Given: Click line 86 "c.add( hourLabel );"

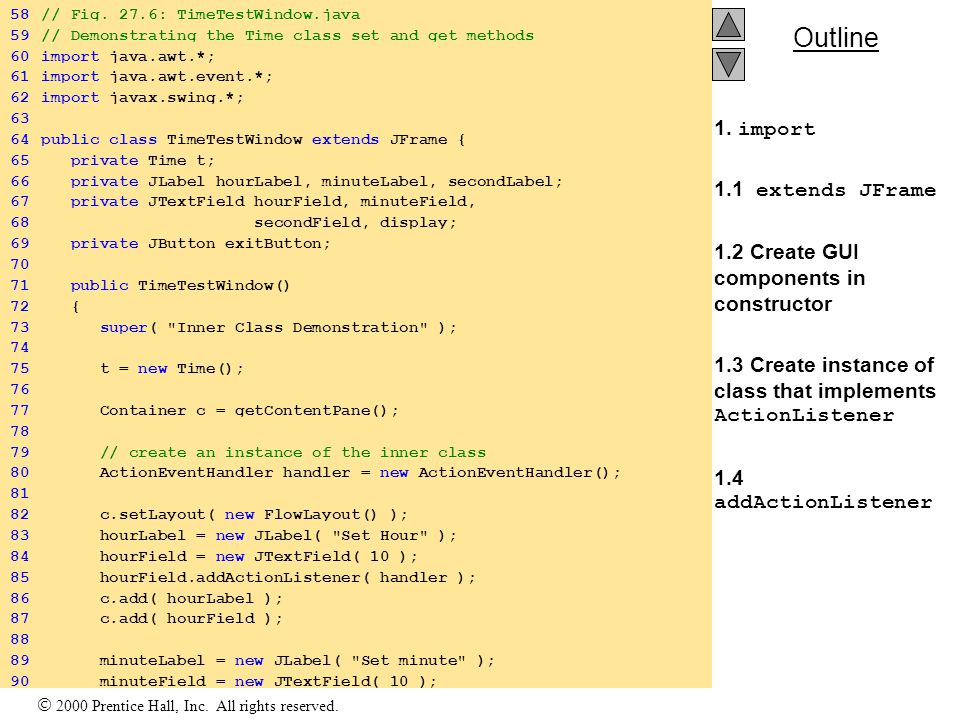Looking at the screenshot, I should pyautogui.click(x=191, y=598).
